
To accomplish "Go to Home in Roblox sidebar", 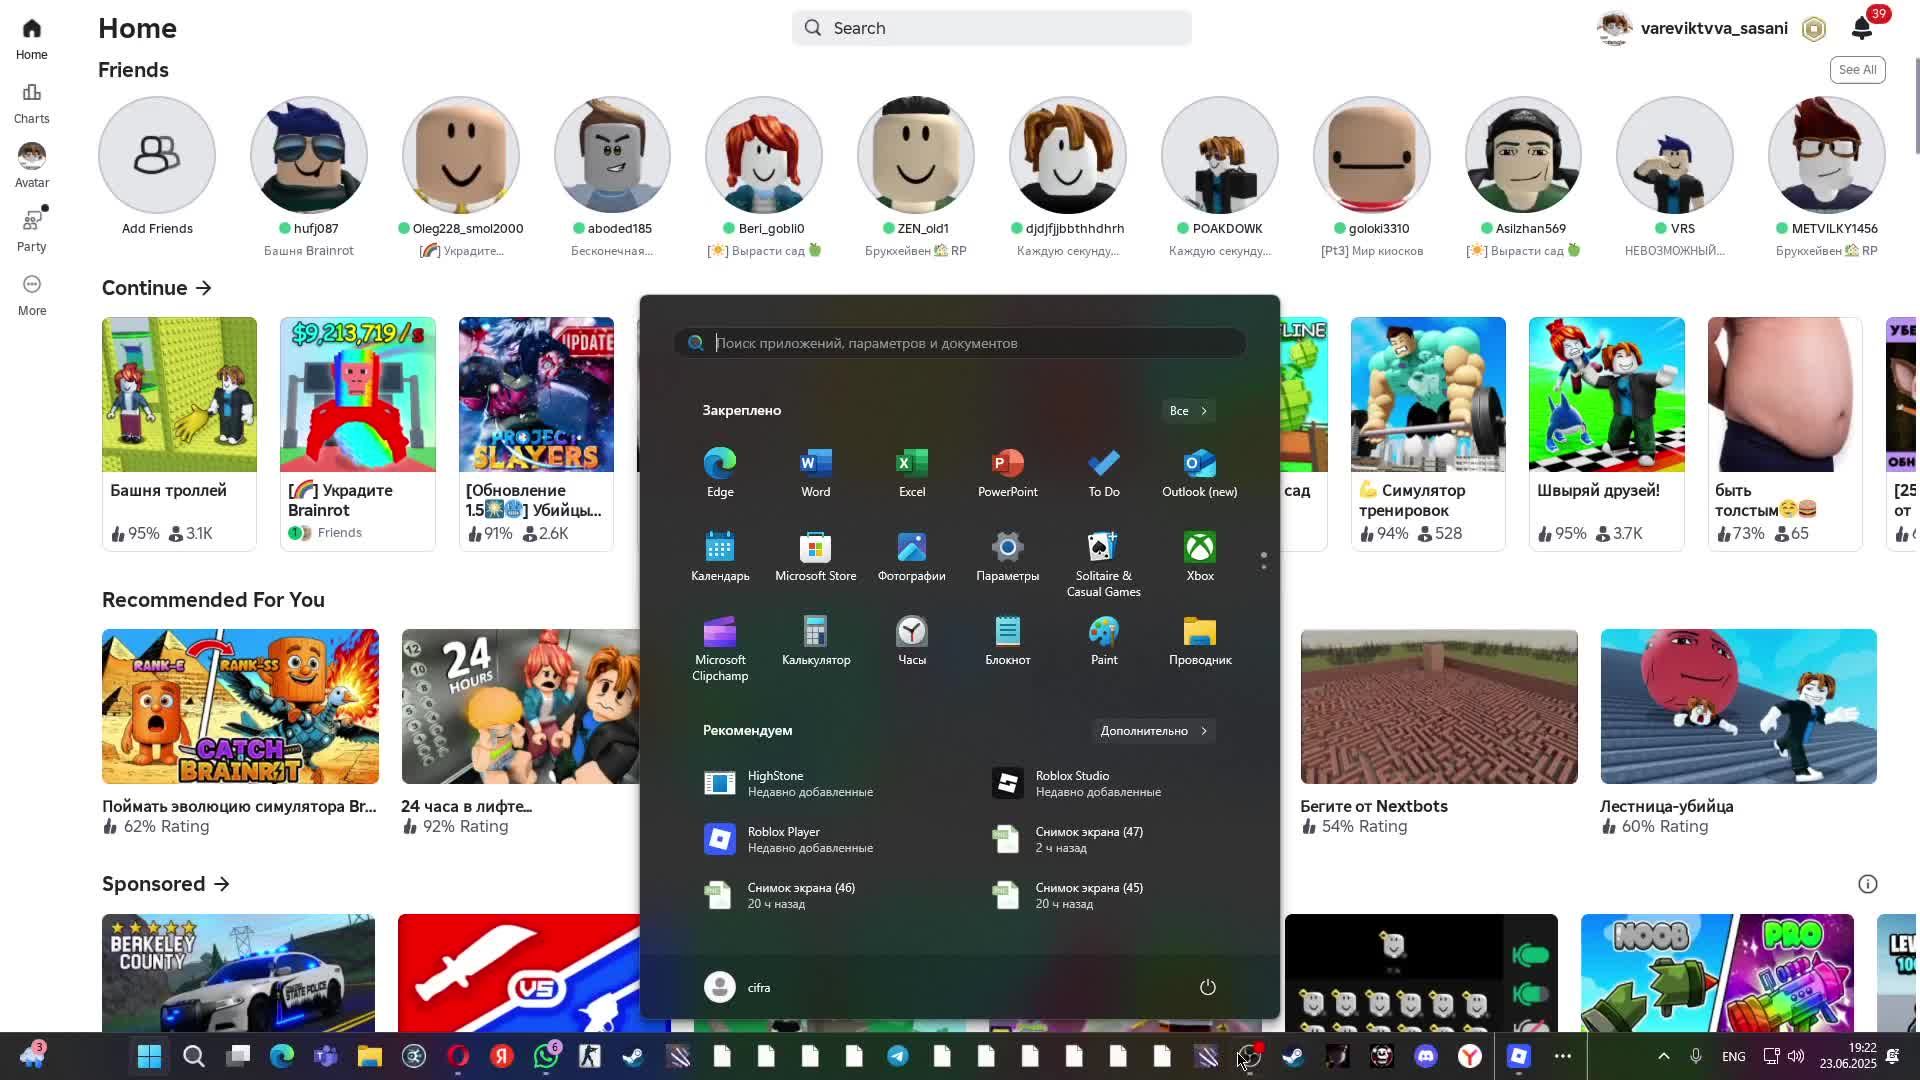I will (x=32, y=39).
